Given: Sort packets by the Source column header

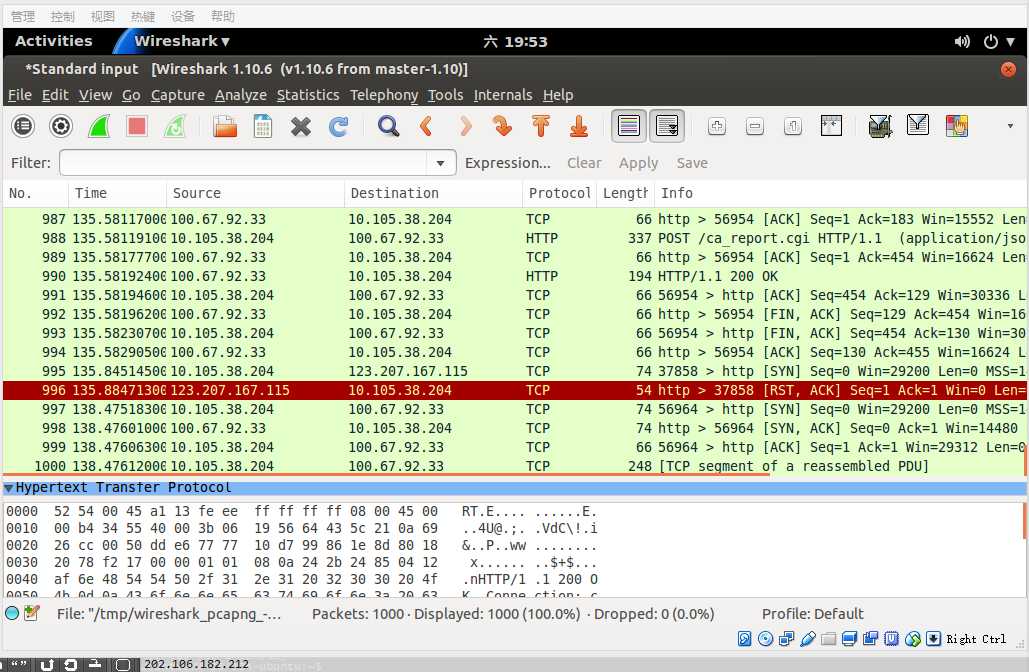Looking at the screenshot, I should (x=255, y=193).
